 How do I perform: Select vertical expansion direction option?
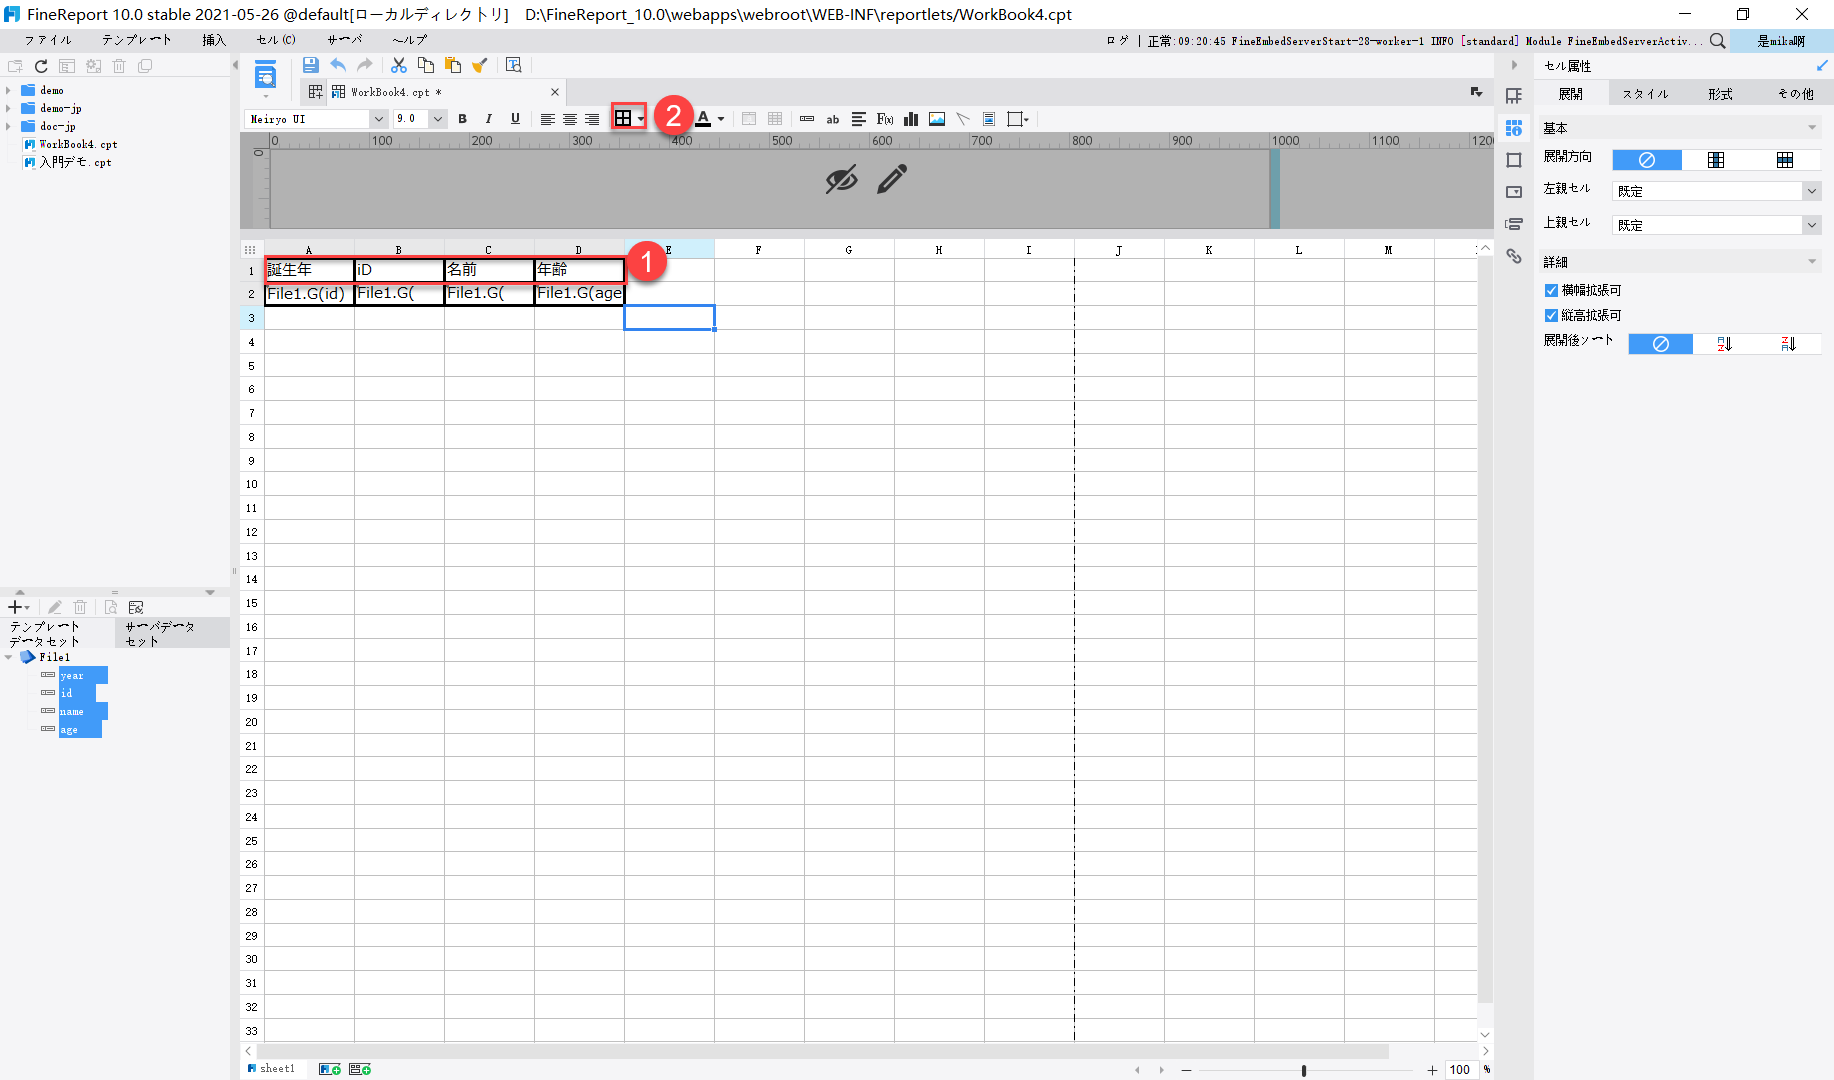[1716, 160]
